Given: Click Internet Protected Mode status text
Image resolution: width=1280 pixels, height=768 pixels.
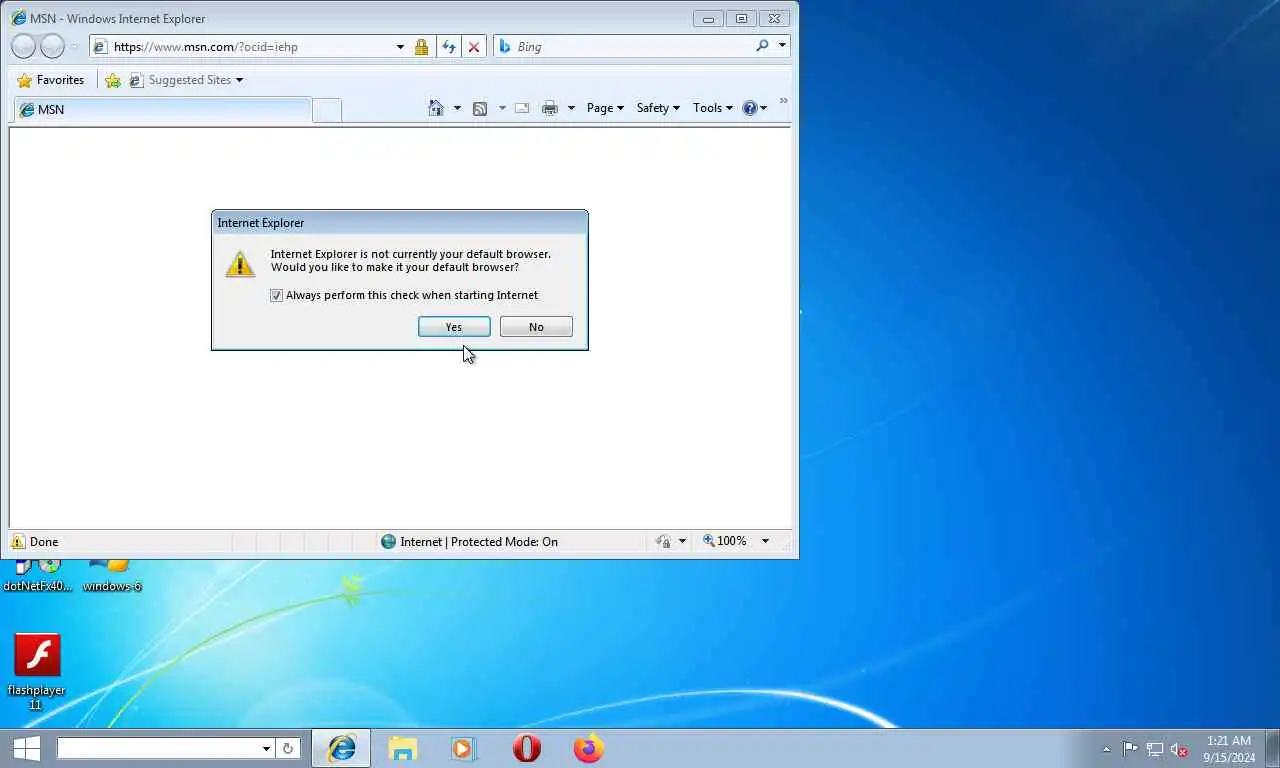Looking at the screenshot, I should click(479, 542).
